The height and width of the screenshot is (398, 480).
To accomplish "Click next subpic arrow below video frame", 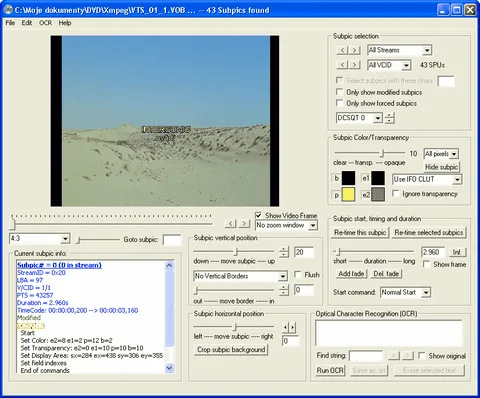I will pyautogui.click(x=244, y=223).
